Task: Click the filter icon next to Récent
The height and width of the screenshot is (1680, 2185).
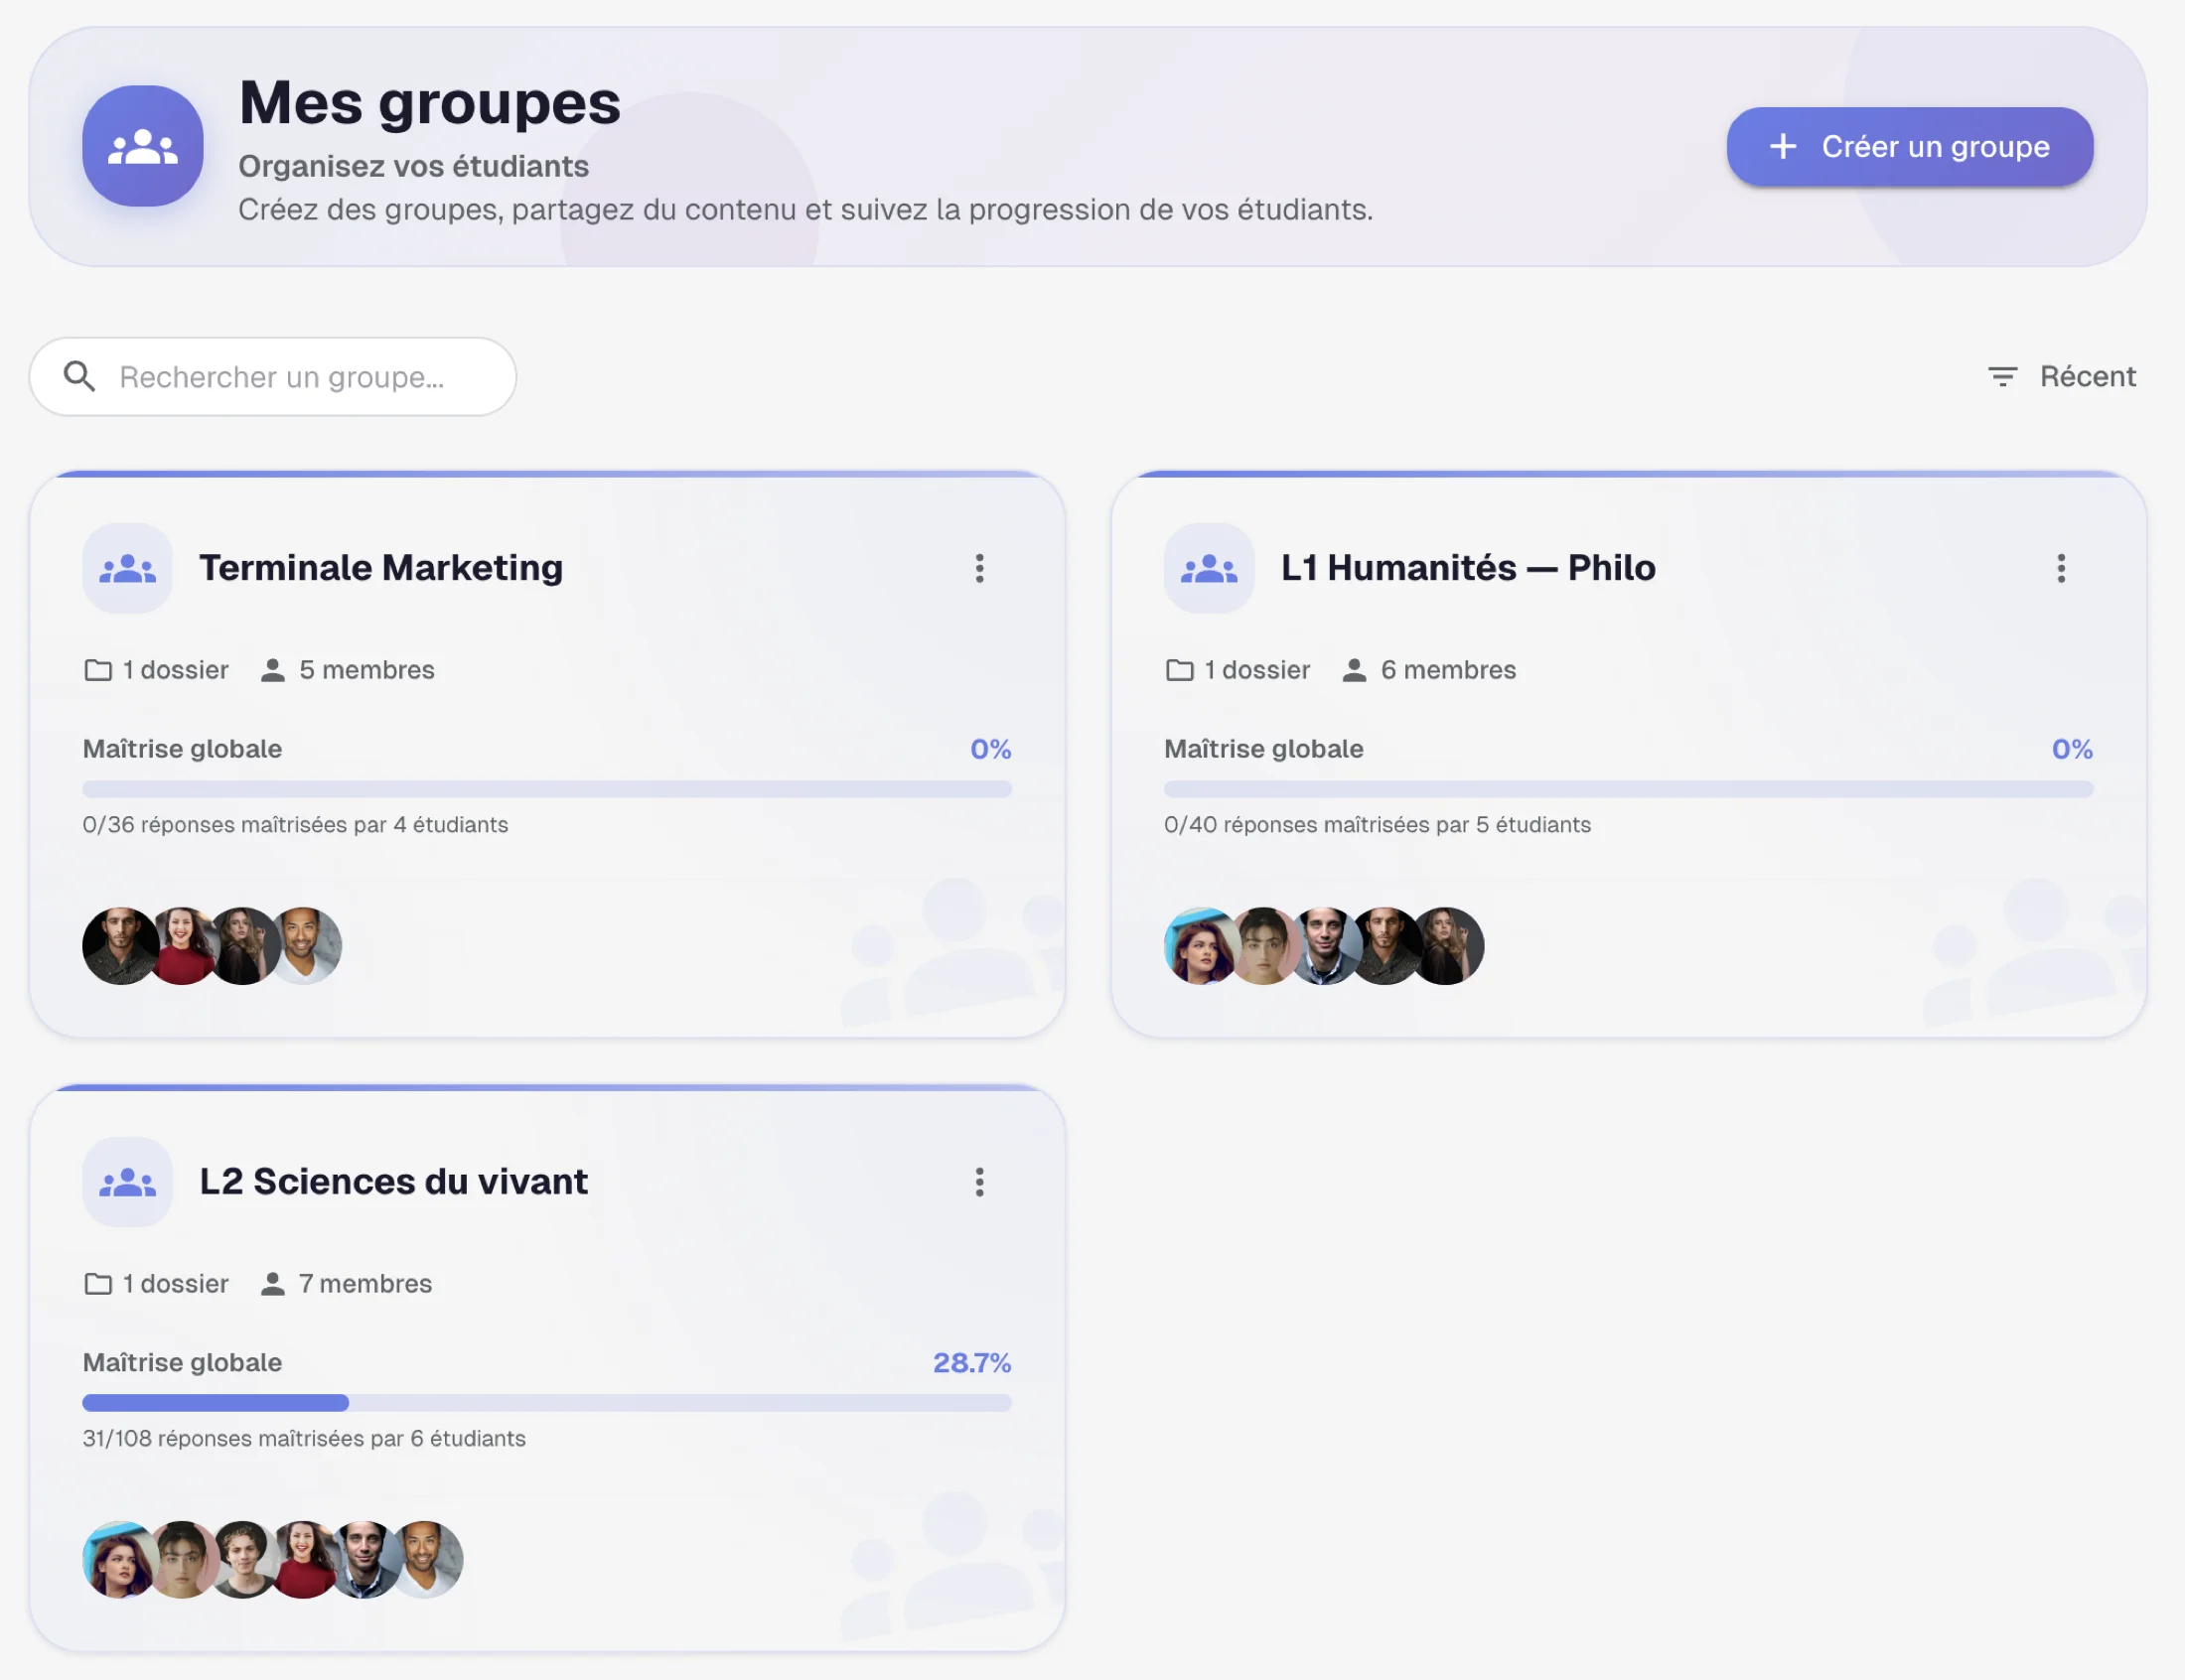Action: click(2003, 376)
